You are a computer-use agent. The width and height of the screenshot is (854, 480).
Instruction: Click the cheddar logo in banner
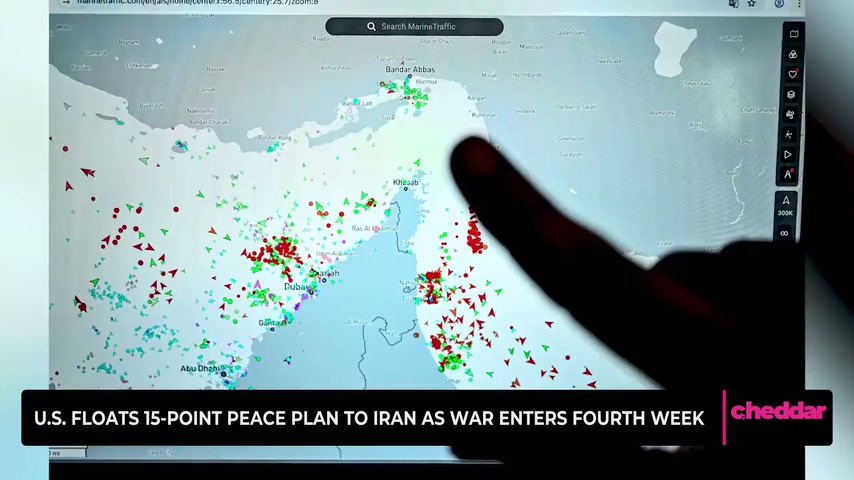coord(778,411)
